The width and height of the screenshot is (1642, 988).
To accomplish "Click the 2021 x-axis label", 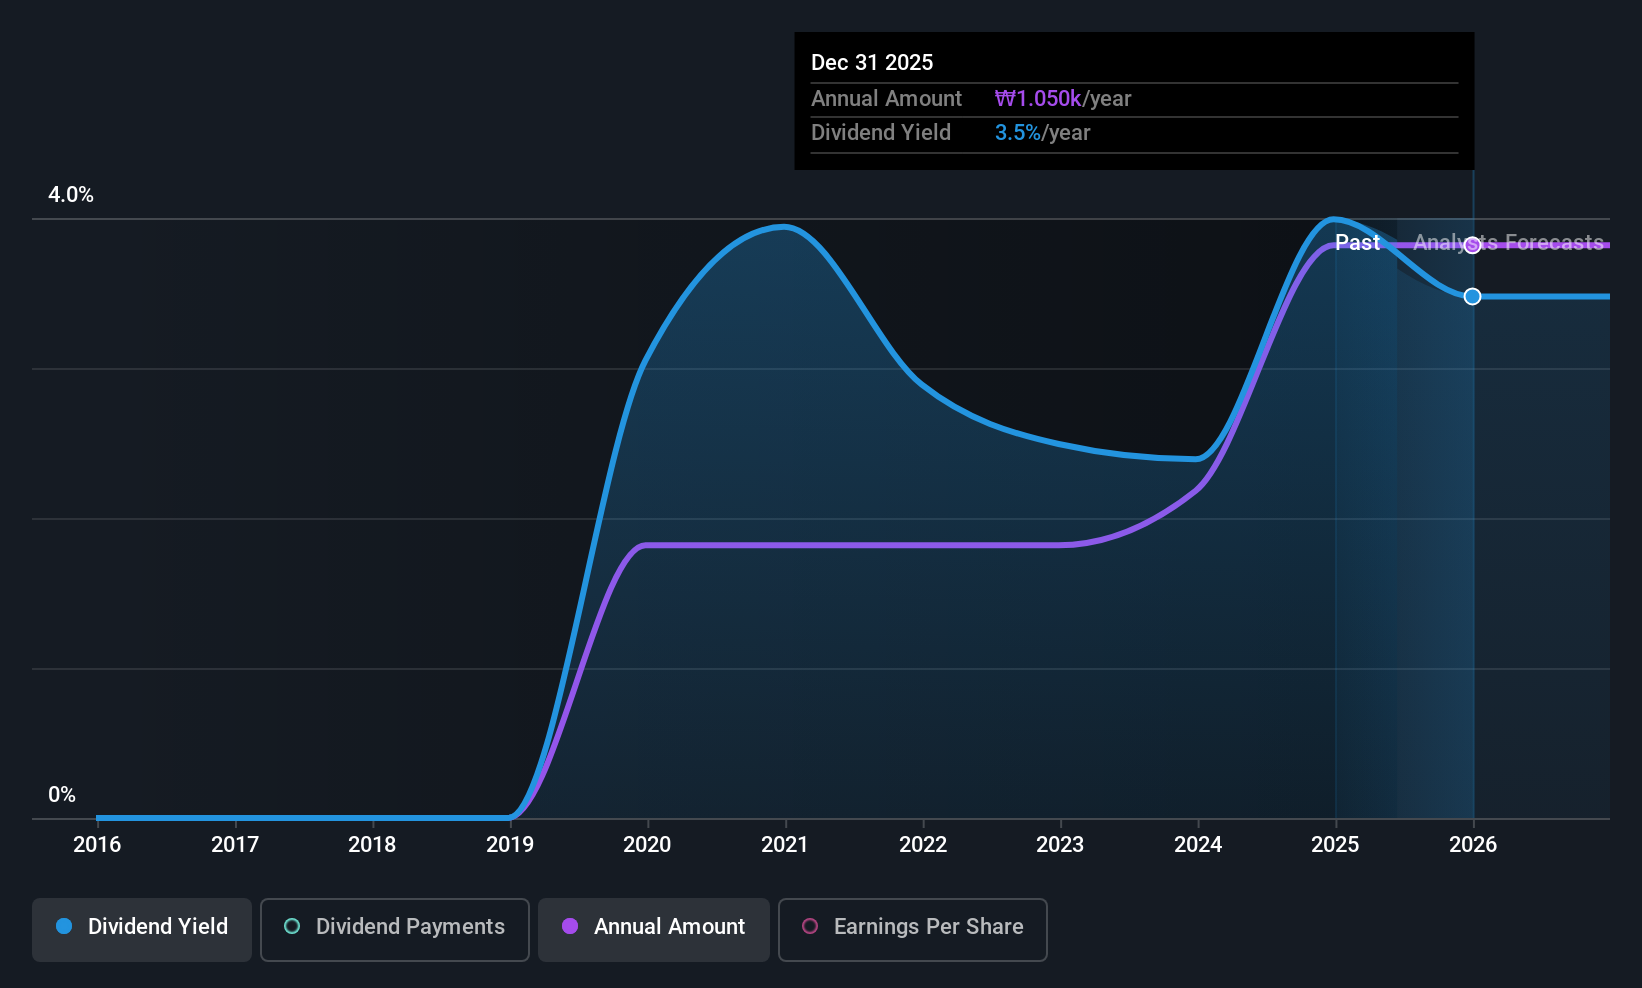I will tap(785, 845).
